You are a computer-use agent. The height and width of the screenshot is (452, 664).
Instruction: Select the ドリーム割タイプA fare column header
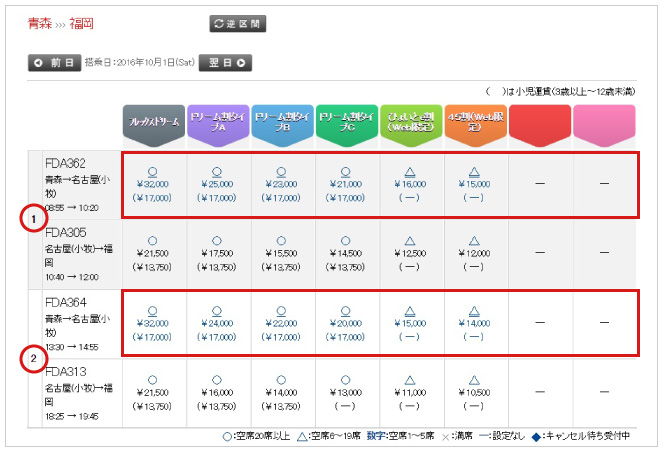point(218,126)
